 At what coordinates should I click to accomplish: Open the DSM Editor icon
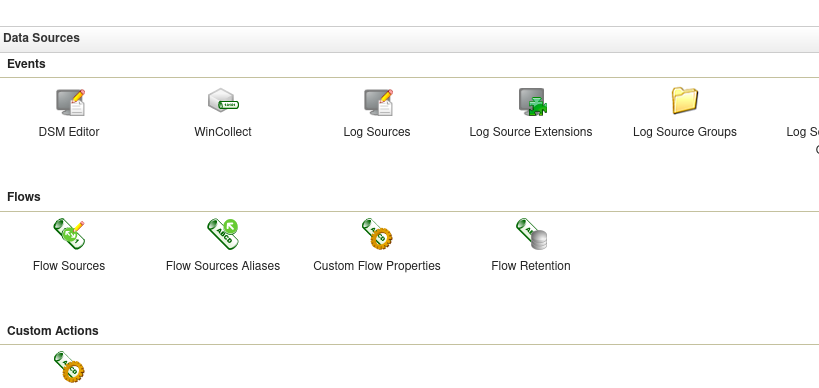click(71, 102)
